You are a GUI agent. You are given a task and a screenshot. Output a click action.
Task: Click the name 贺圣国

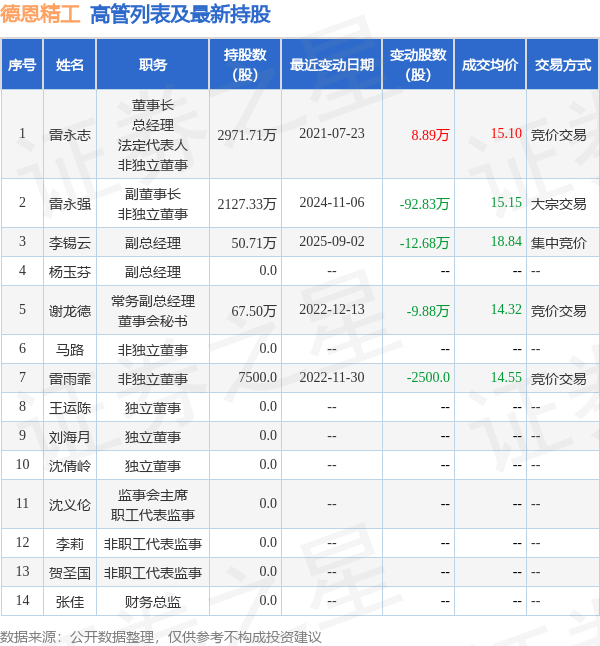tap(70, 573)
